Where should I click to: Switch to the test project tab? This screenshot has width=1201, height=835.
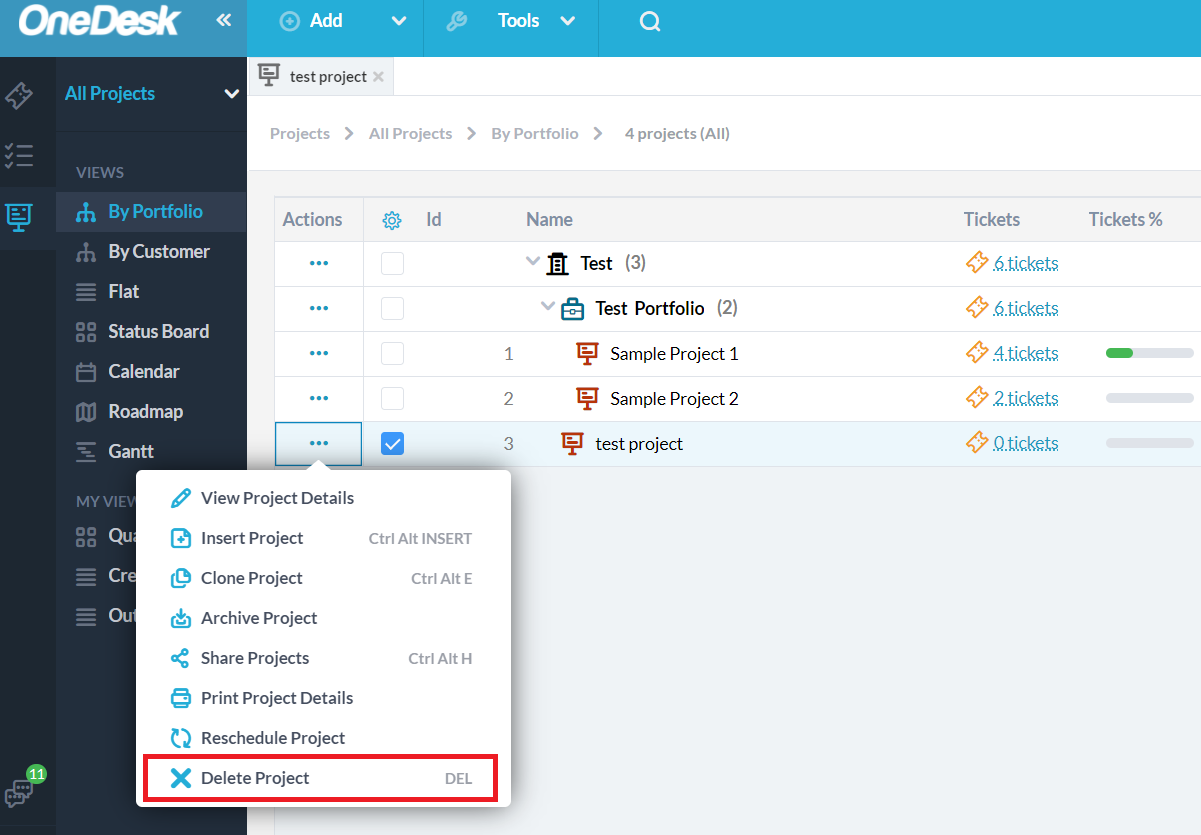tap(321, 76)
